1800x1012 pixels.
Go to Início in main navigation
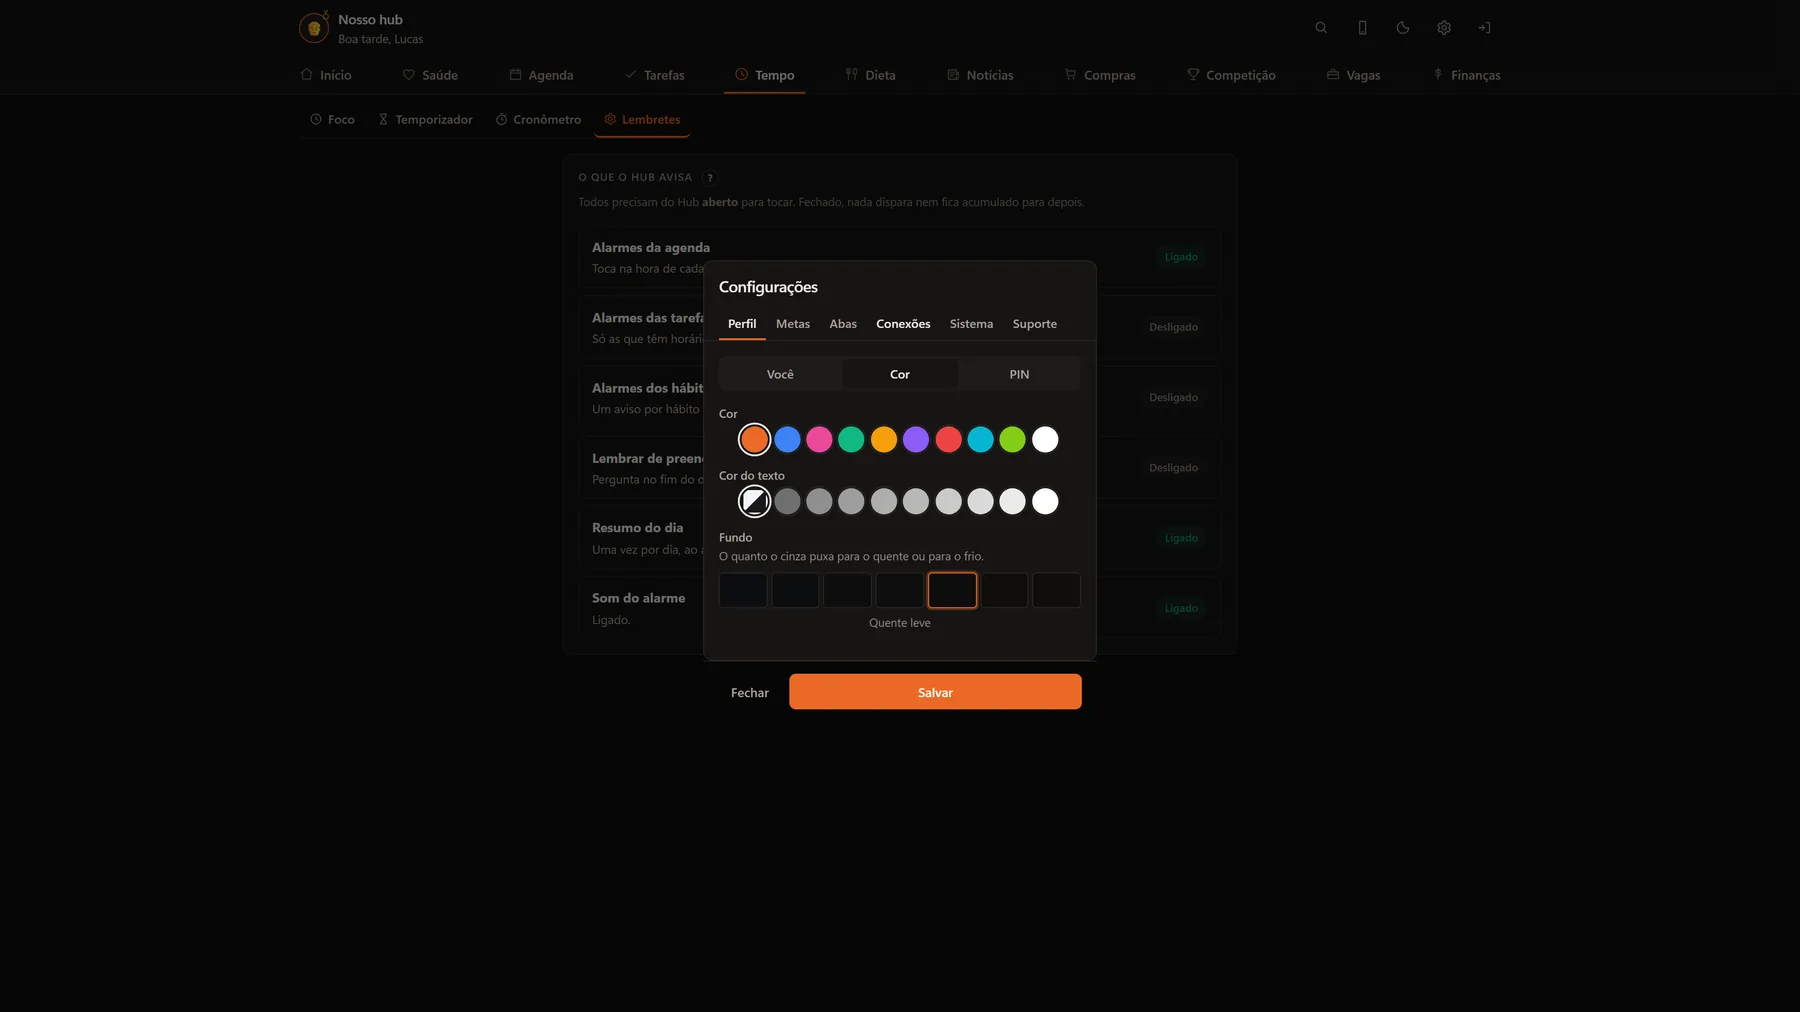coord(326,75)
